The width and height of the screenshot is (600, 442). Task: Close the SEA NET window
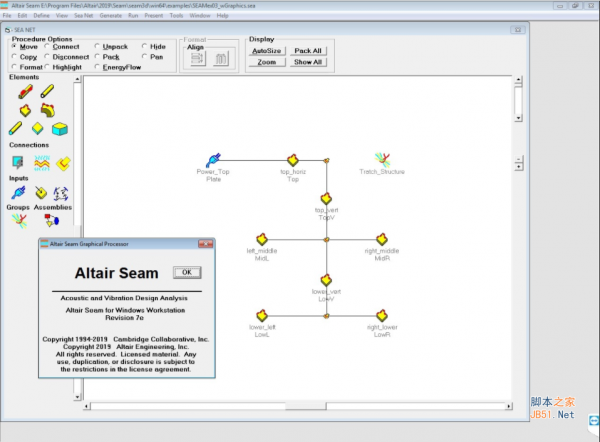(x=517, y=30)
